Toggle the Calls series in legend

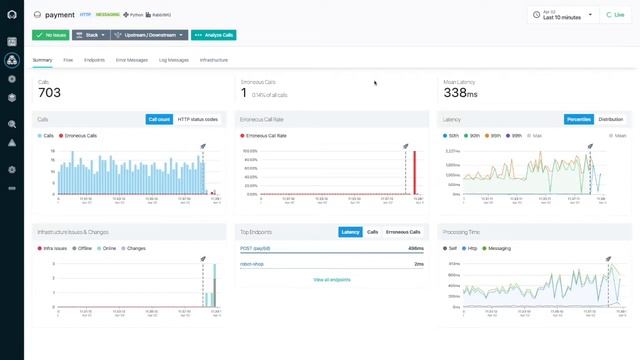46,136
